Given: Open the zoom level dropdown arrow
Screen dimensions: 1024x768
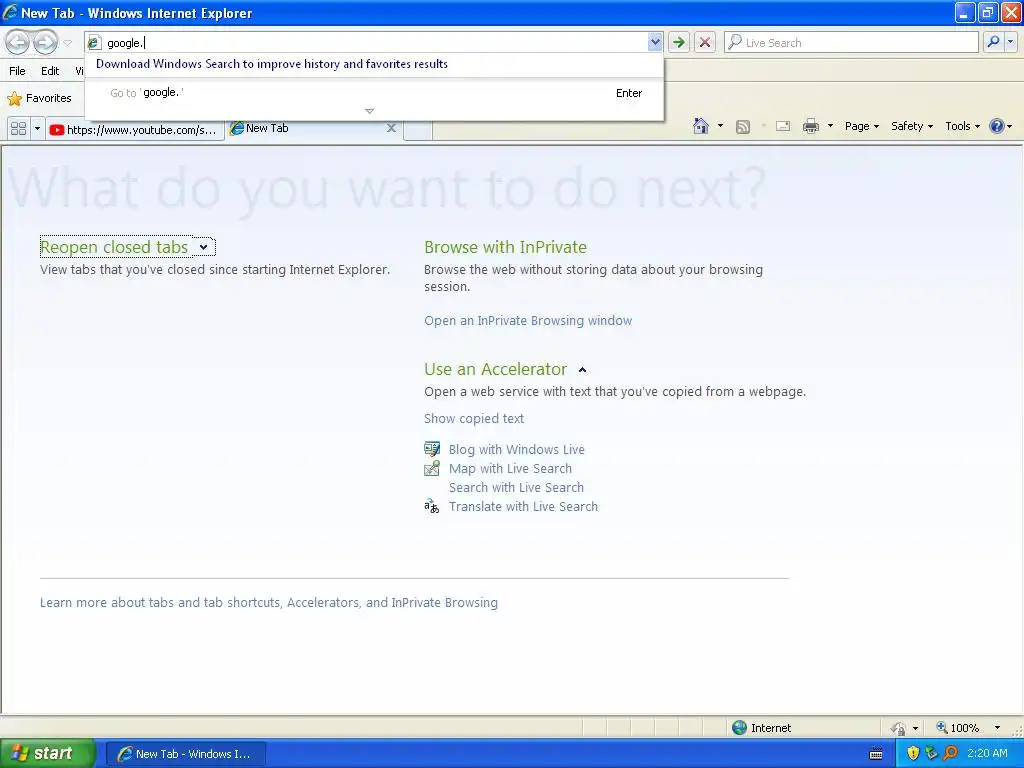Looking at the screenshot, I should 997,728.
